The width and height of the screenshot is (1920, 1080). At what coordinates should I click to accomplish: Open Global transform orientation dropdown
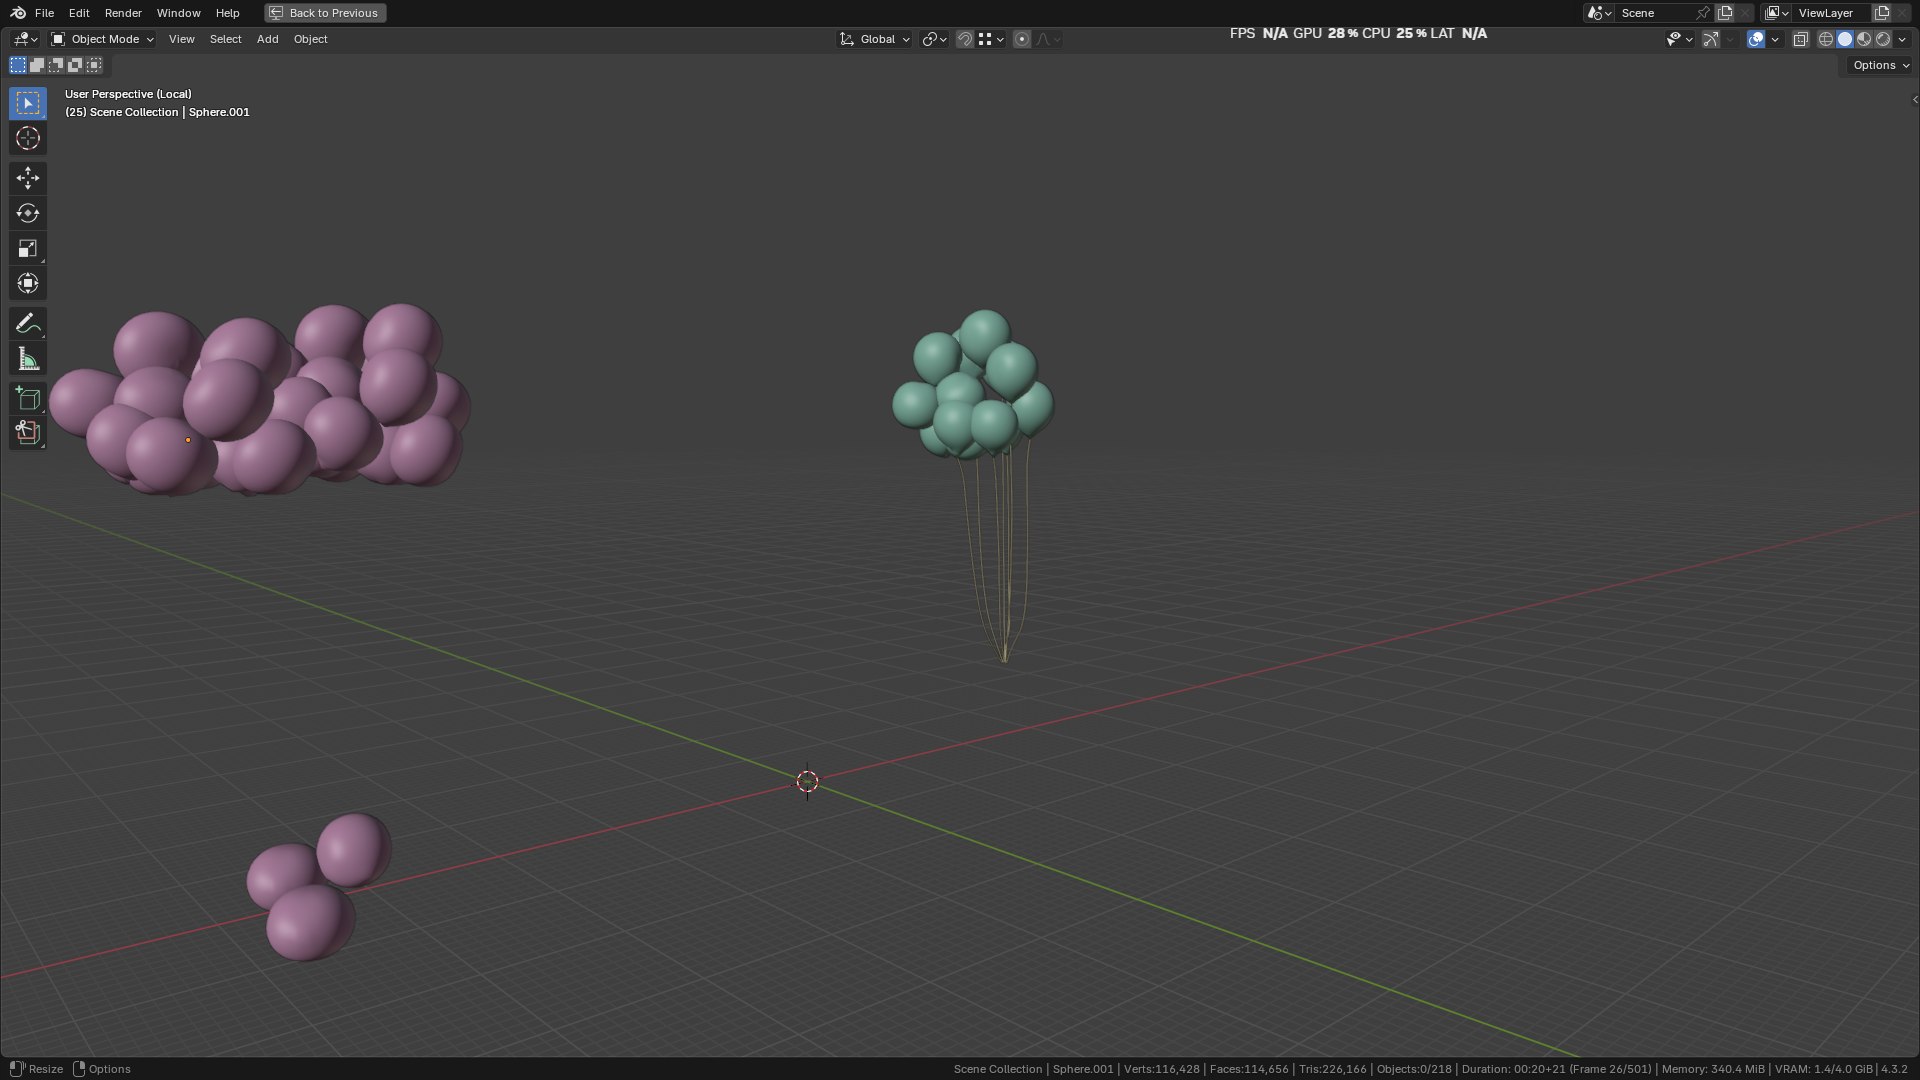[x=874, y=39]
